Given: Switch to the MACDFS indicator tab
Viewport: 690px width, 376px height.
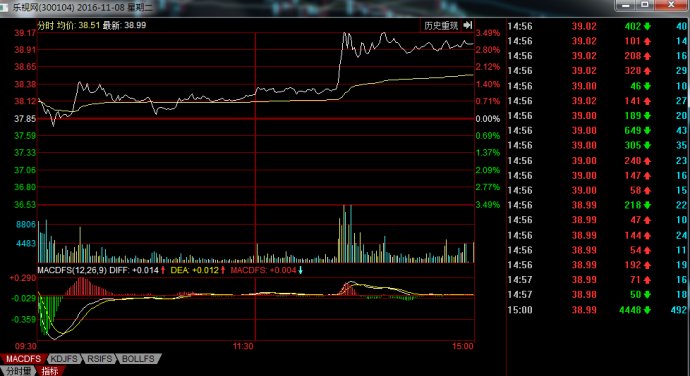Looking at the screenshot, I should [x=23, y=359].
